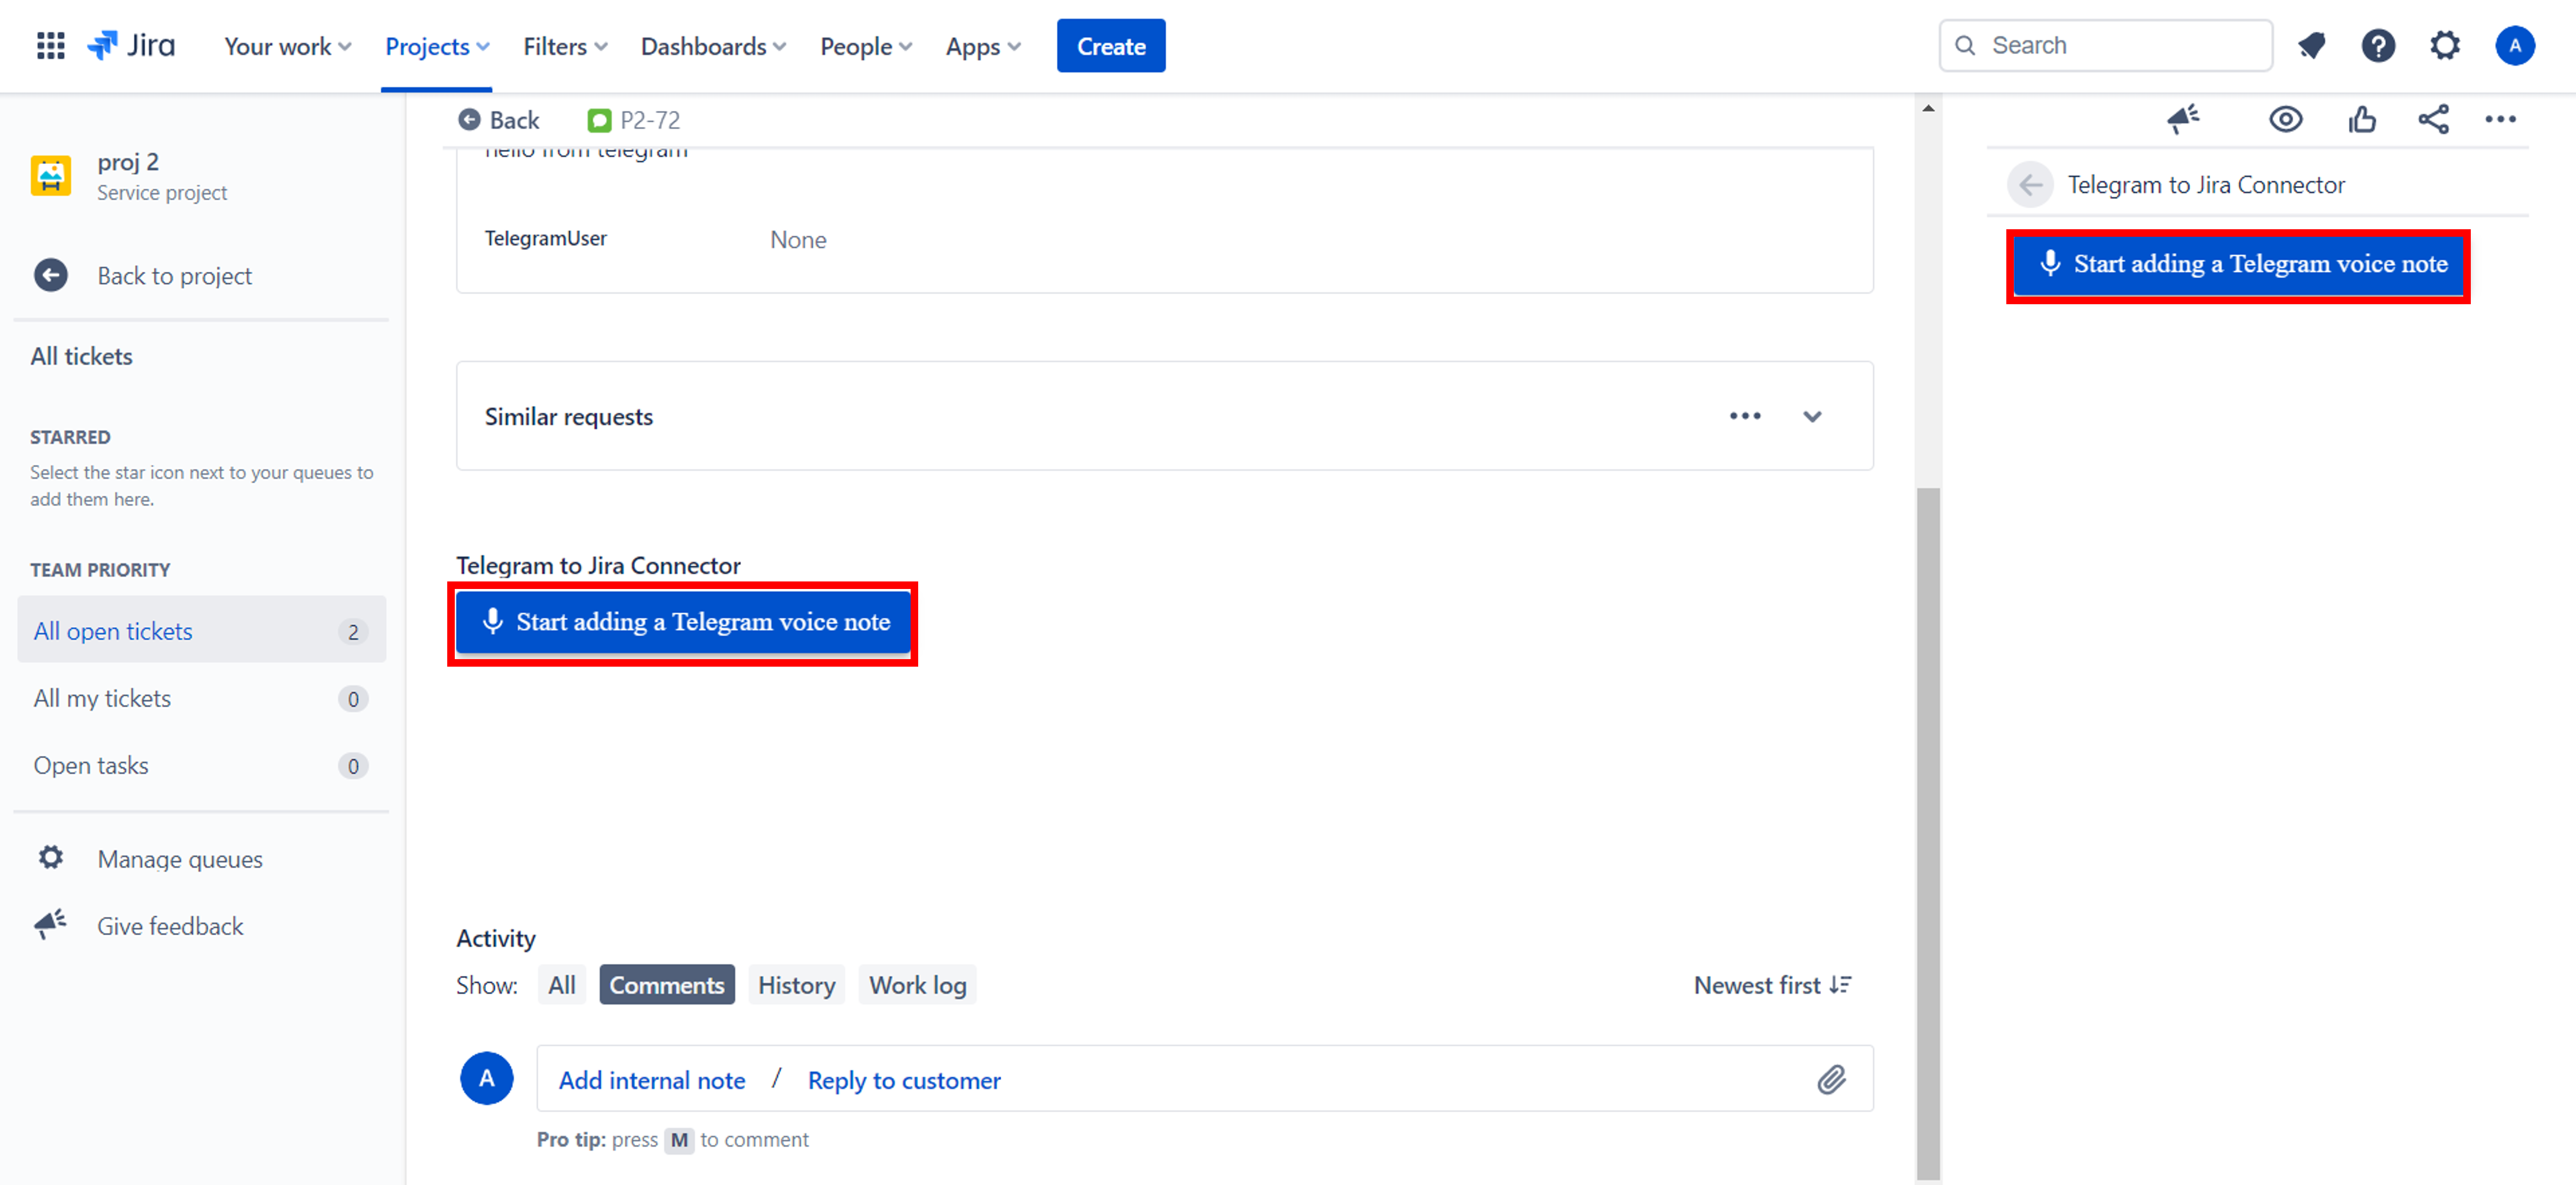Click the share issue icon
The height and width of the screenshot is (1185, 2576).
[x=2433, y=120]
